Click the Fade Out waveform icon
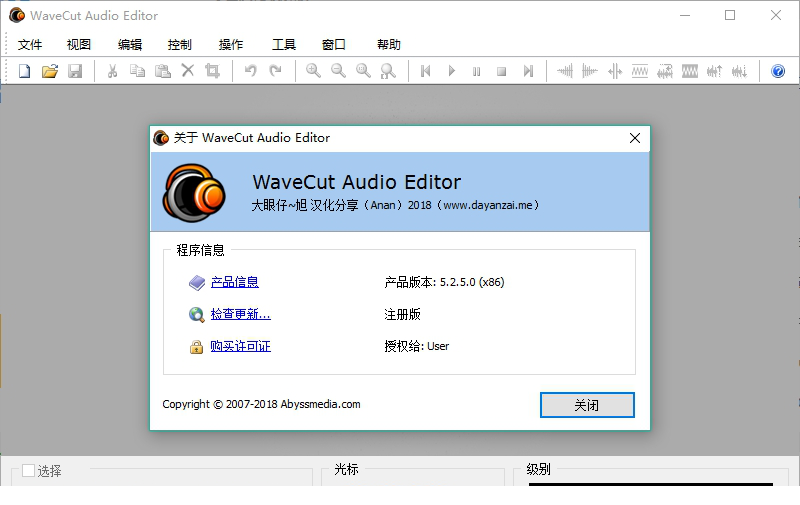 point(590,71)
